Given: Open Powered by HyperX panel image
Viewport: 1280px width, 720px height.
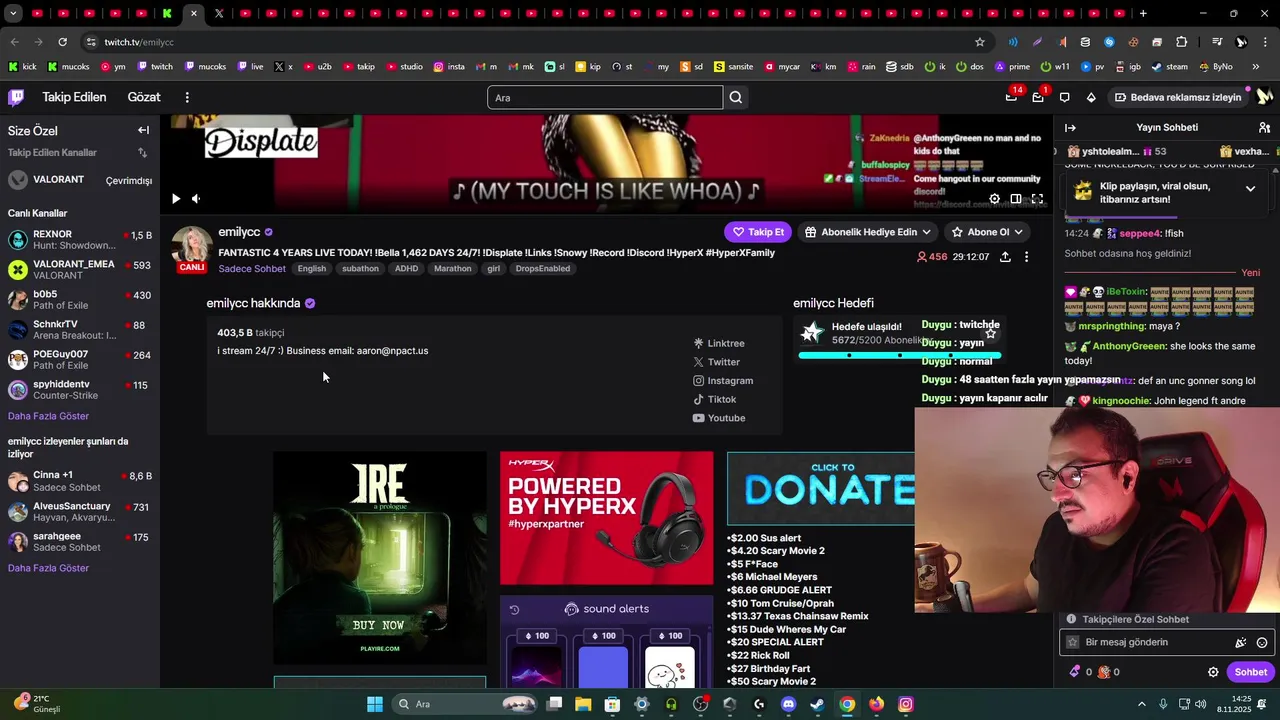Looking at the screenshot, I should pos(607,518).
